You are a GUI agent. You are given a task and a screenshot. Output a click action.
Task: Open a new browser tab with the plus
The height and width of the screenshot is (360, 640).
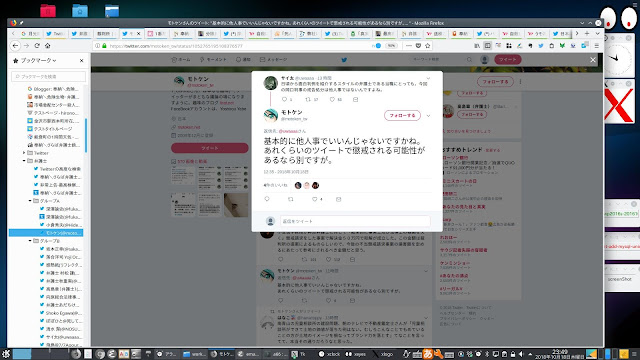[x=587, y=33]
